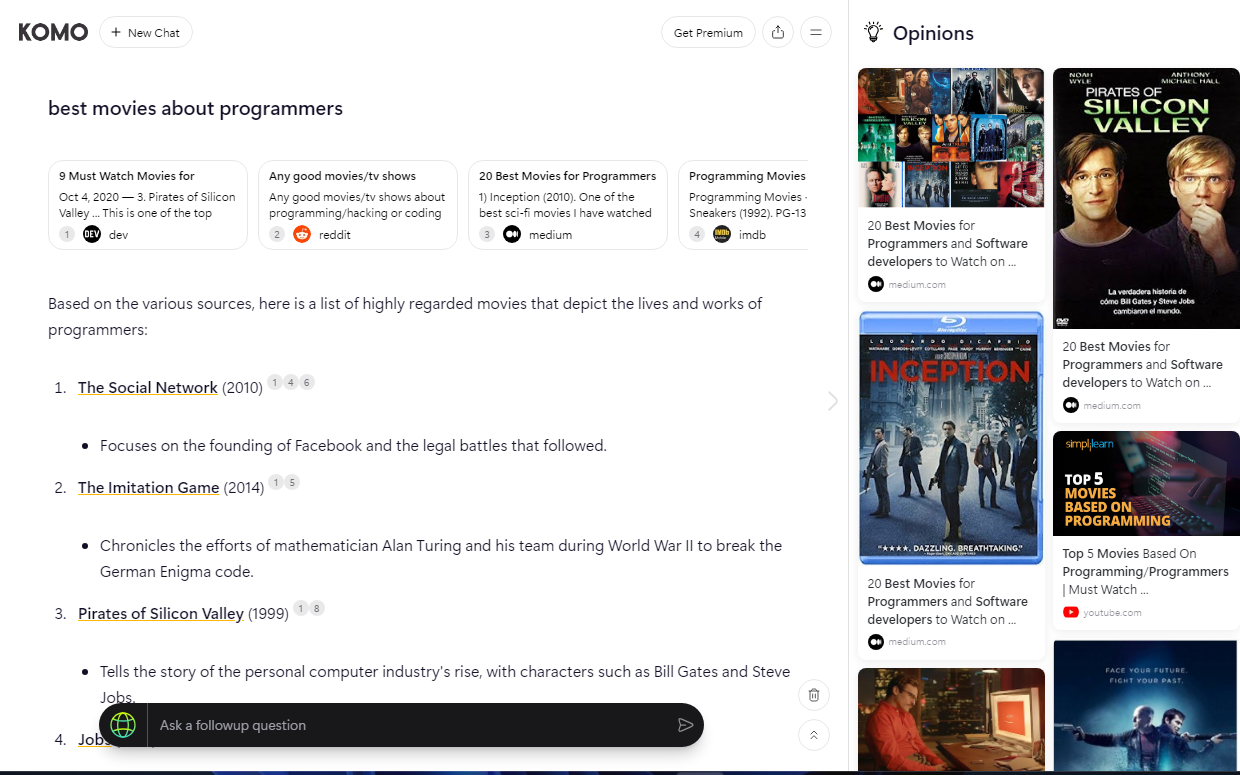Open The Social Network link
Image resolution: width=1240 pixels, height=775 pixels.
pyautogui.click(x=148, y=388)
